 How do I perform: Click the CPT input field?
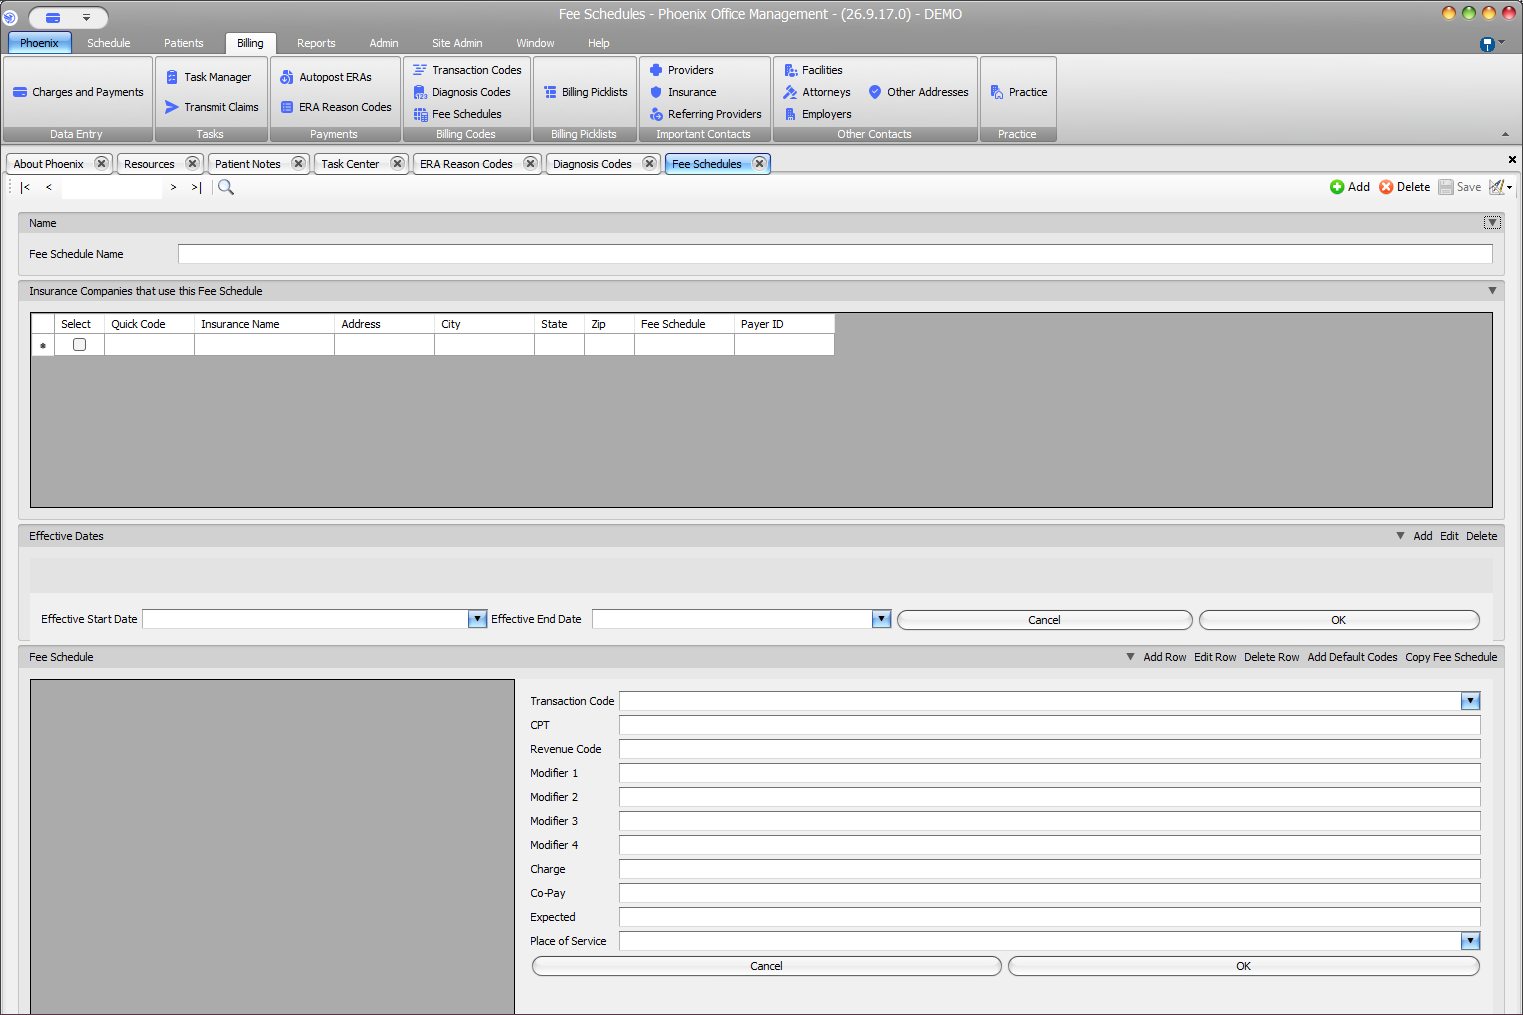tap(1049, 725)
